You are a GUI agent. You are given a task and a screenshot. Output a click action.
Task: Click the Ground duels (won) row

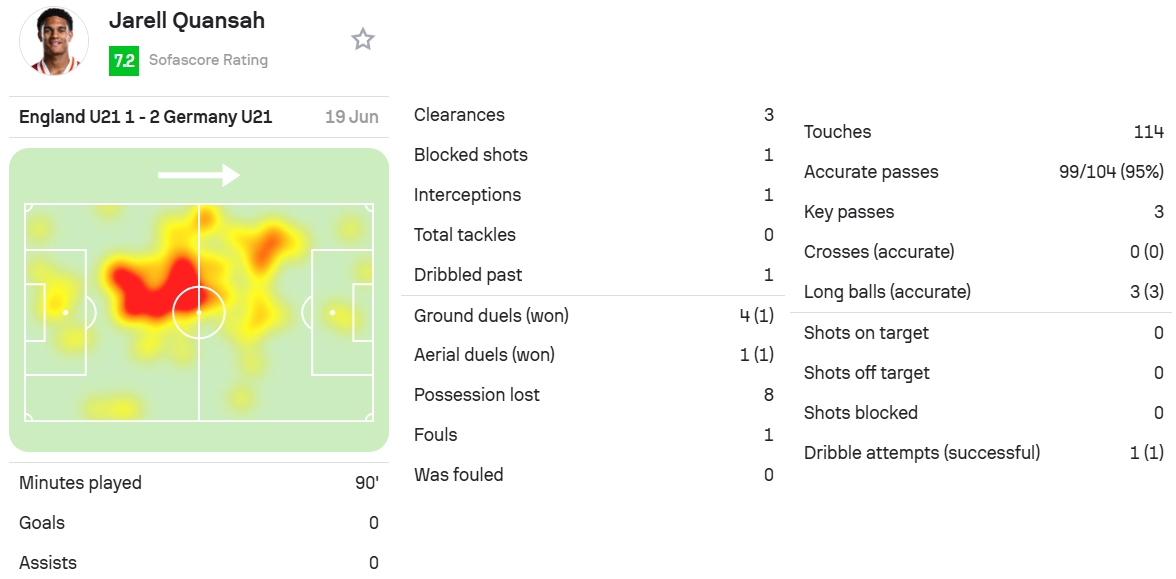pos(593,316)
